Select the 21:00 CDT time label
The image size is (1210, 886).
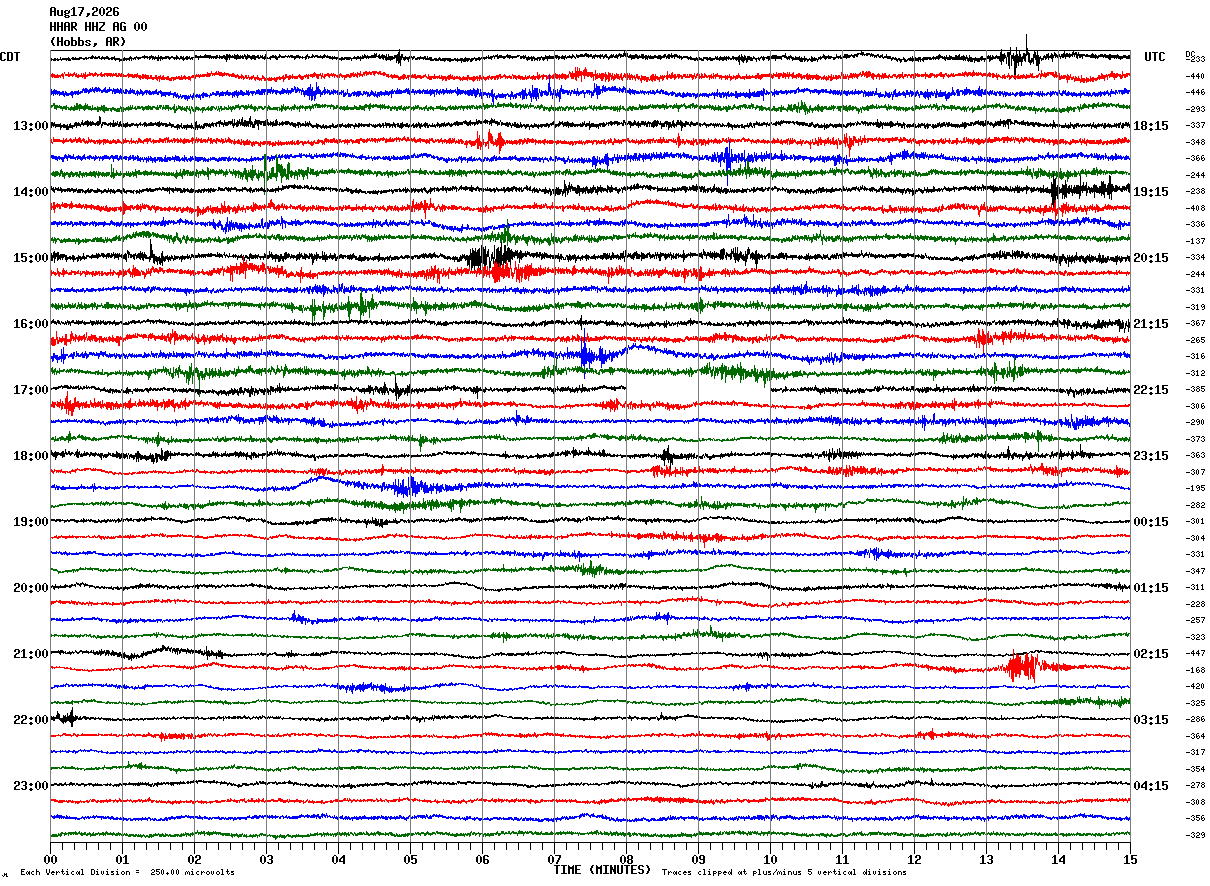click(31, 654)
